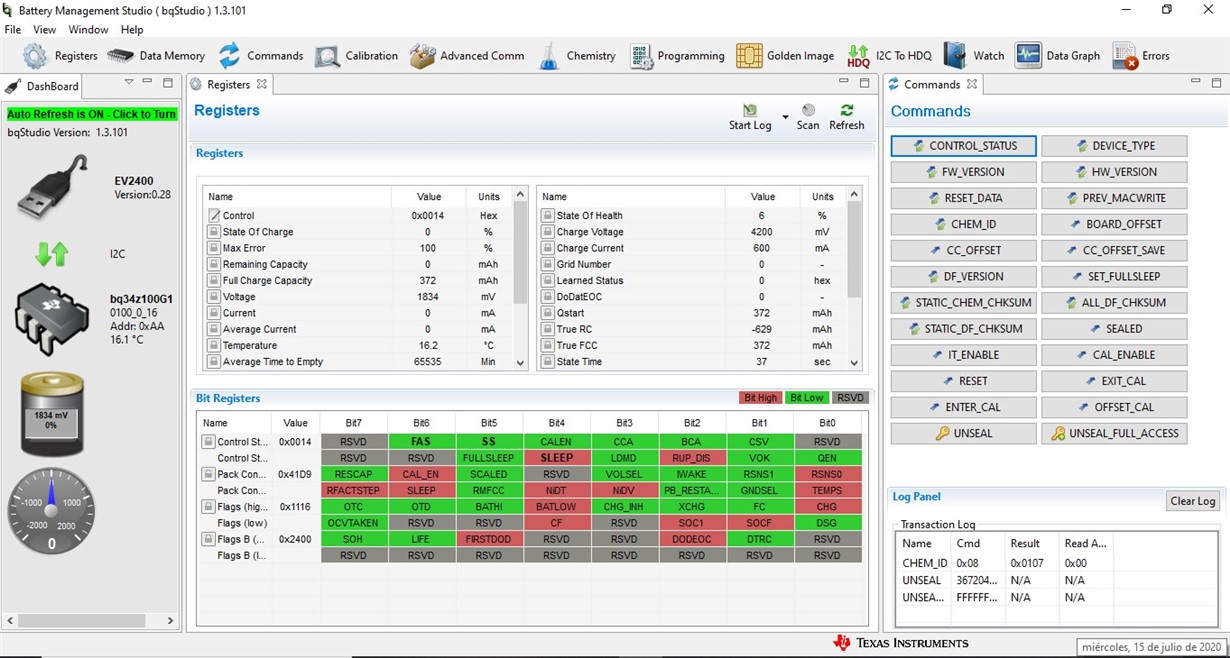This screenshot has width=1230, height=658.
Task: Click the EV2400 USB adapter icon
Action: [x=51, y=187]
